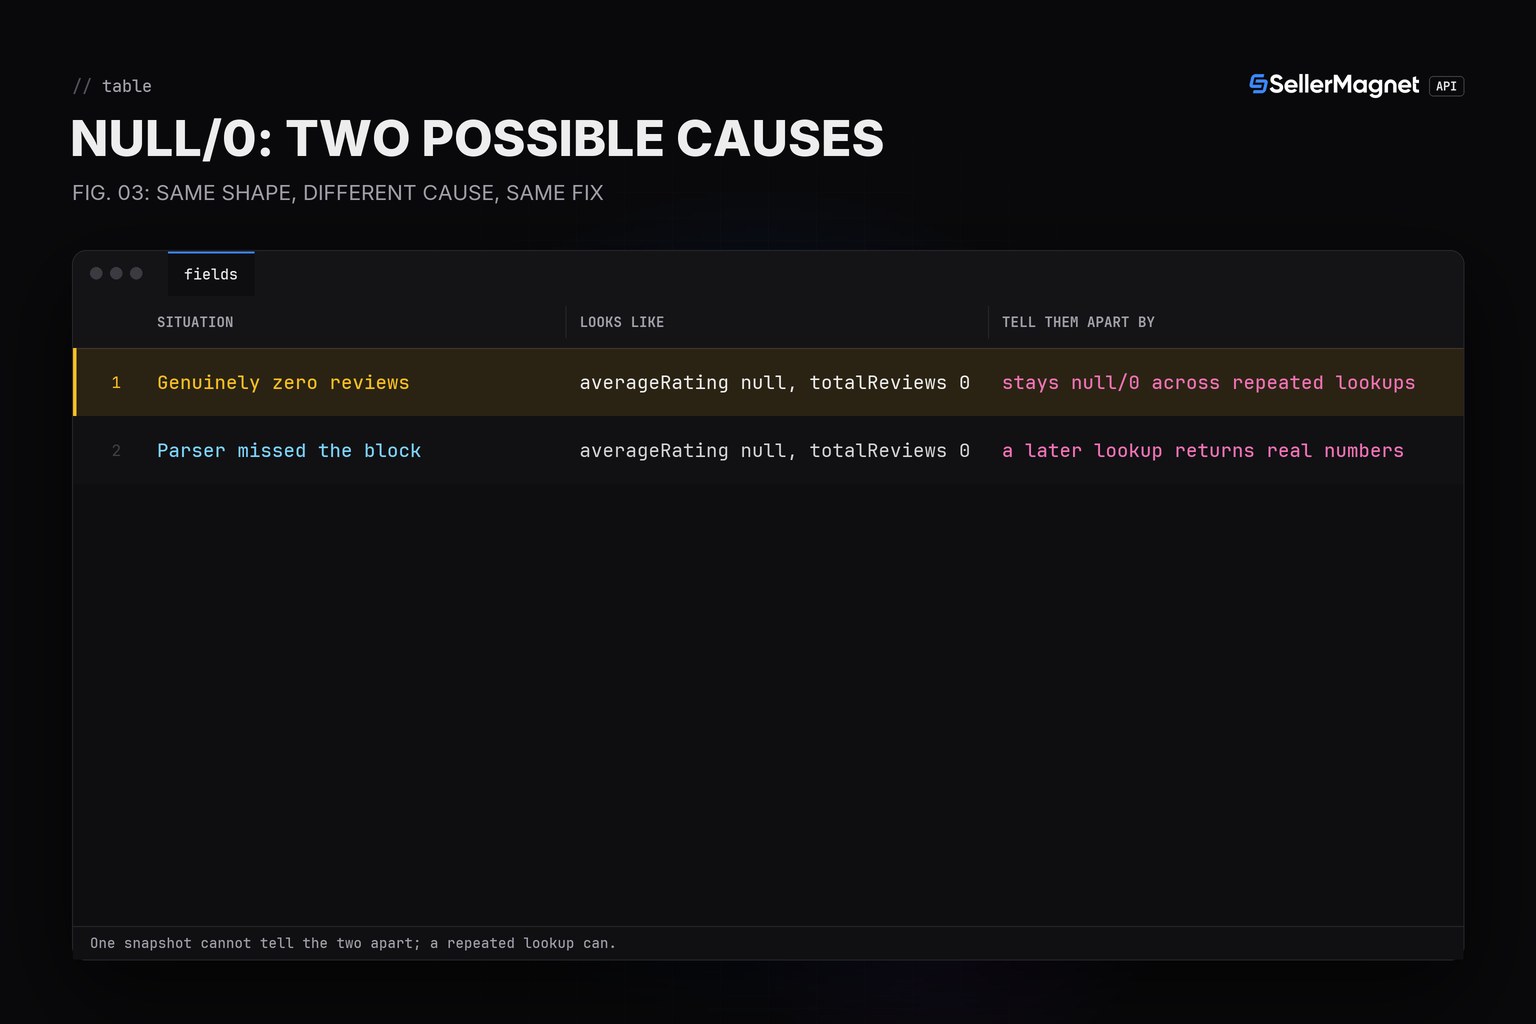Click 'a later lookup returns real numbers'
The width and height of the screenshot is (1536, 1024).
[x=1203, y=451]
